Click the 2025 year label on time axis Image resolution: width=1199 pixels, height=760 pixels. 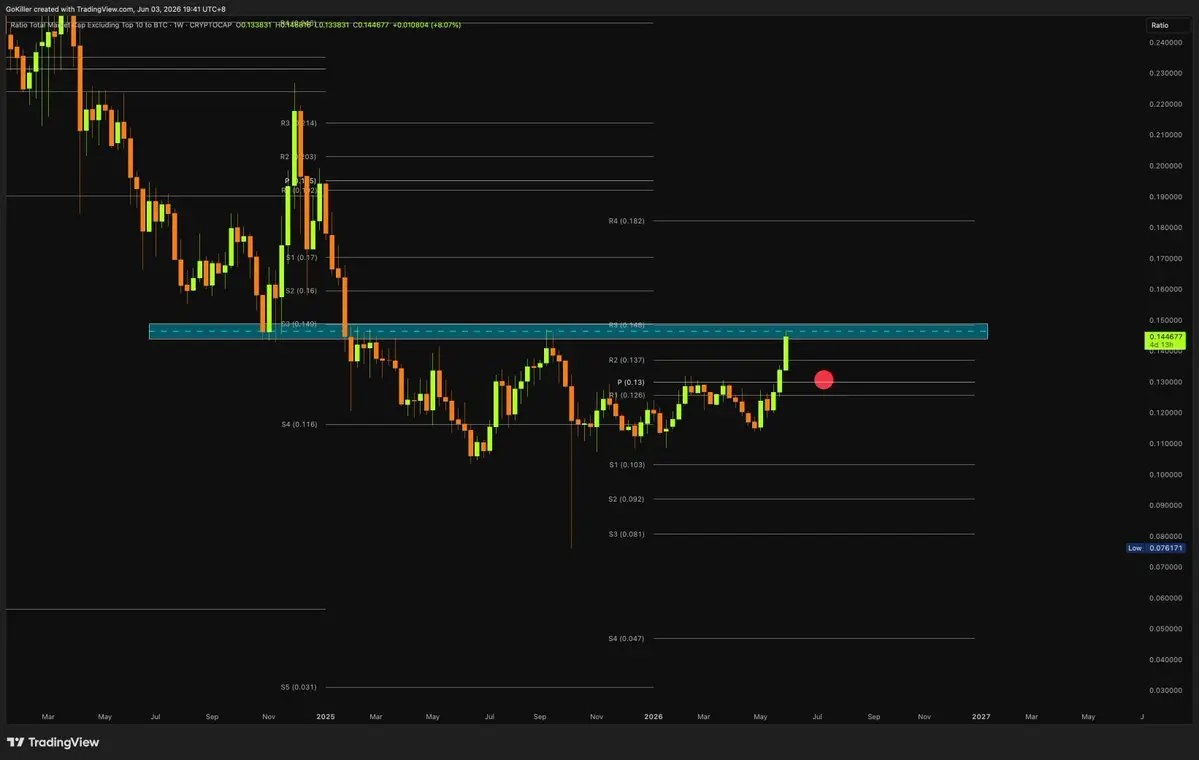point(326,717)
